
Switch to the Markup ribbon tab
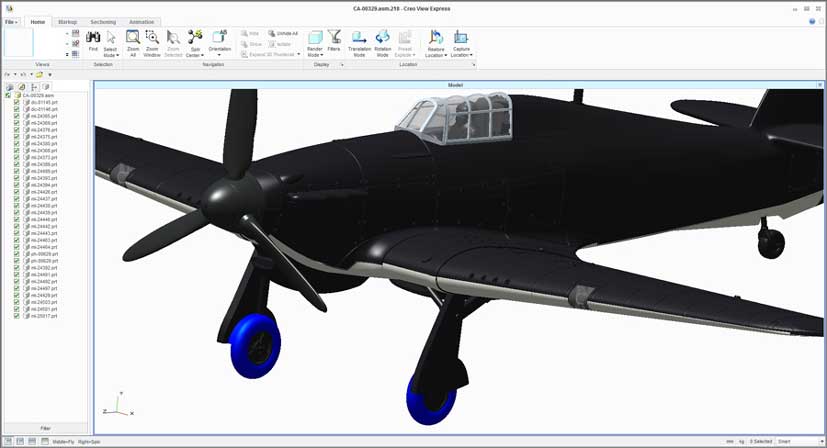point(68,22)
